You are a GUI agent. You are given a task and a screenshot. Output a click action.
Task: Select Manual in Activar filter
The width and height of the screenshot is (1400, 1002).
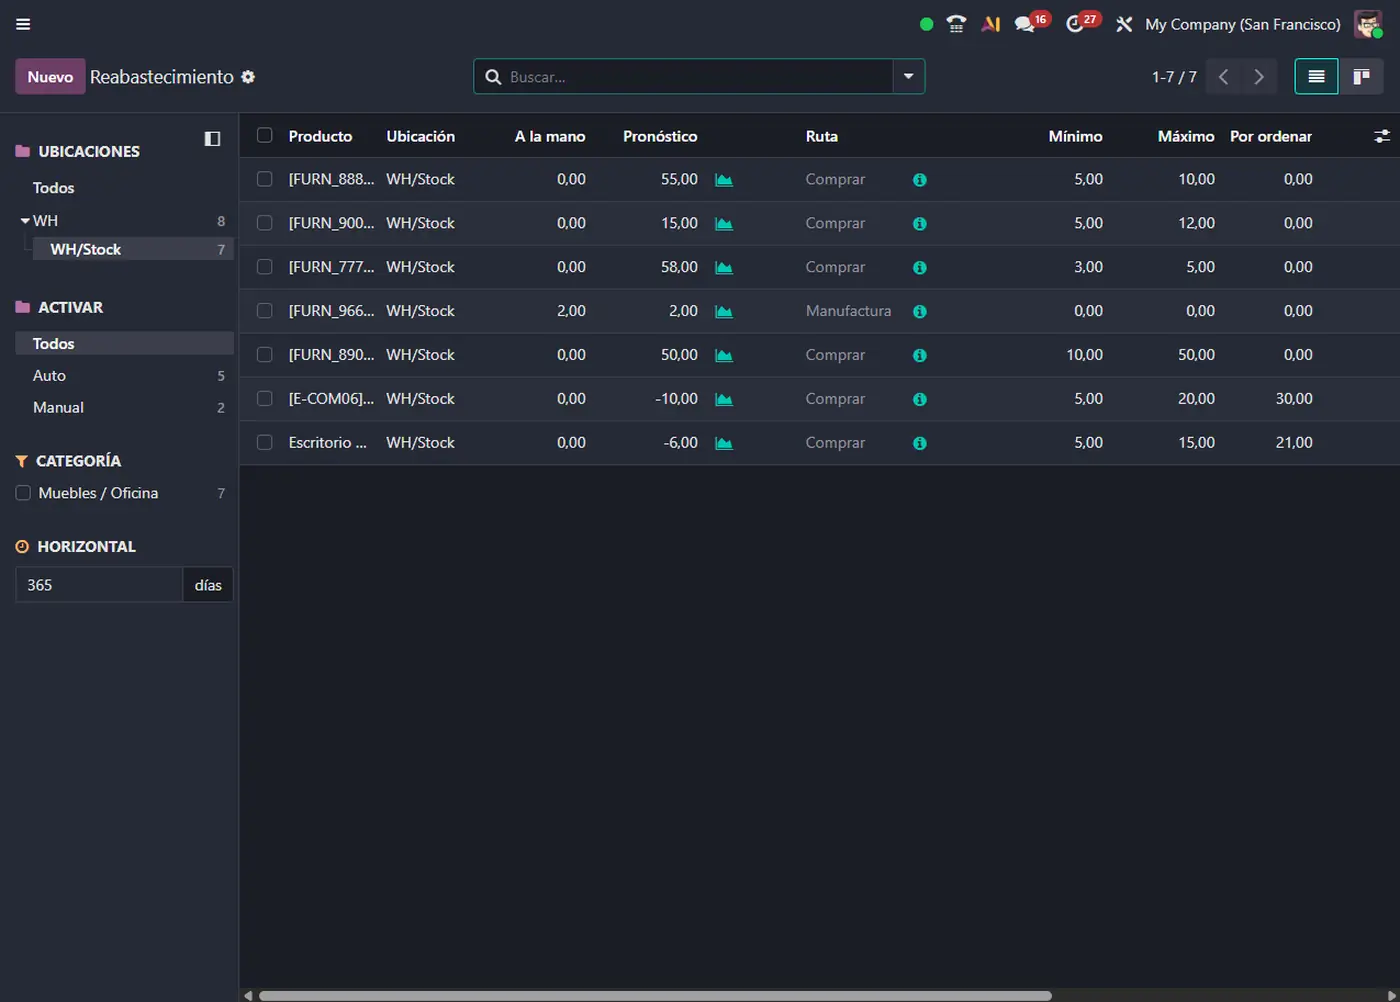point(58,408)
